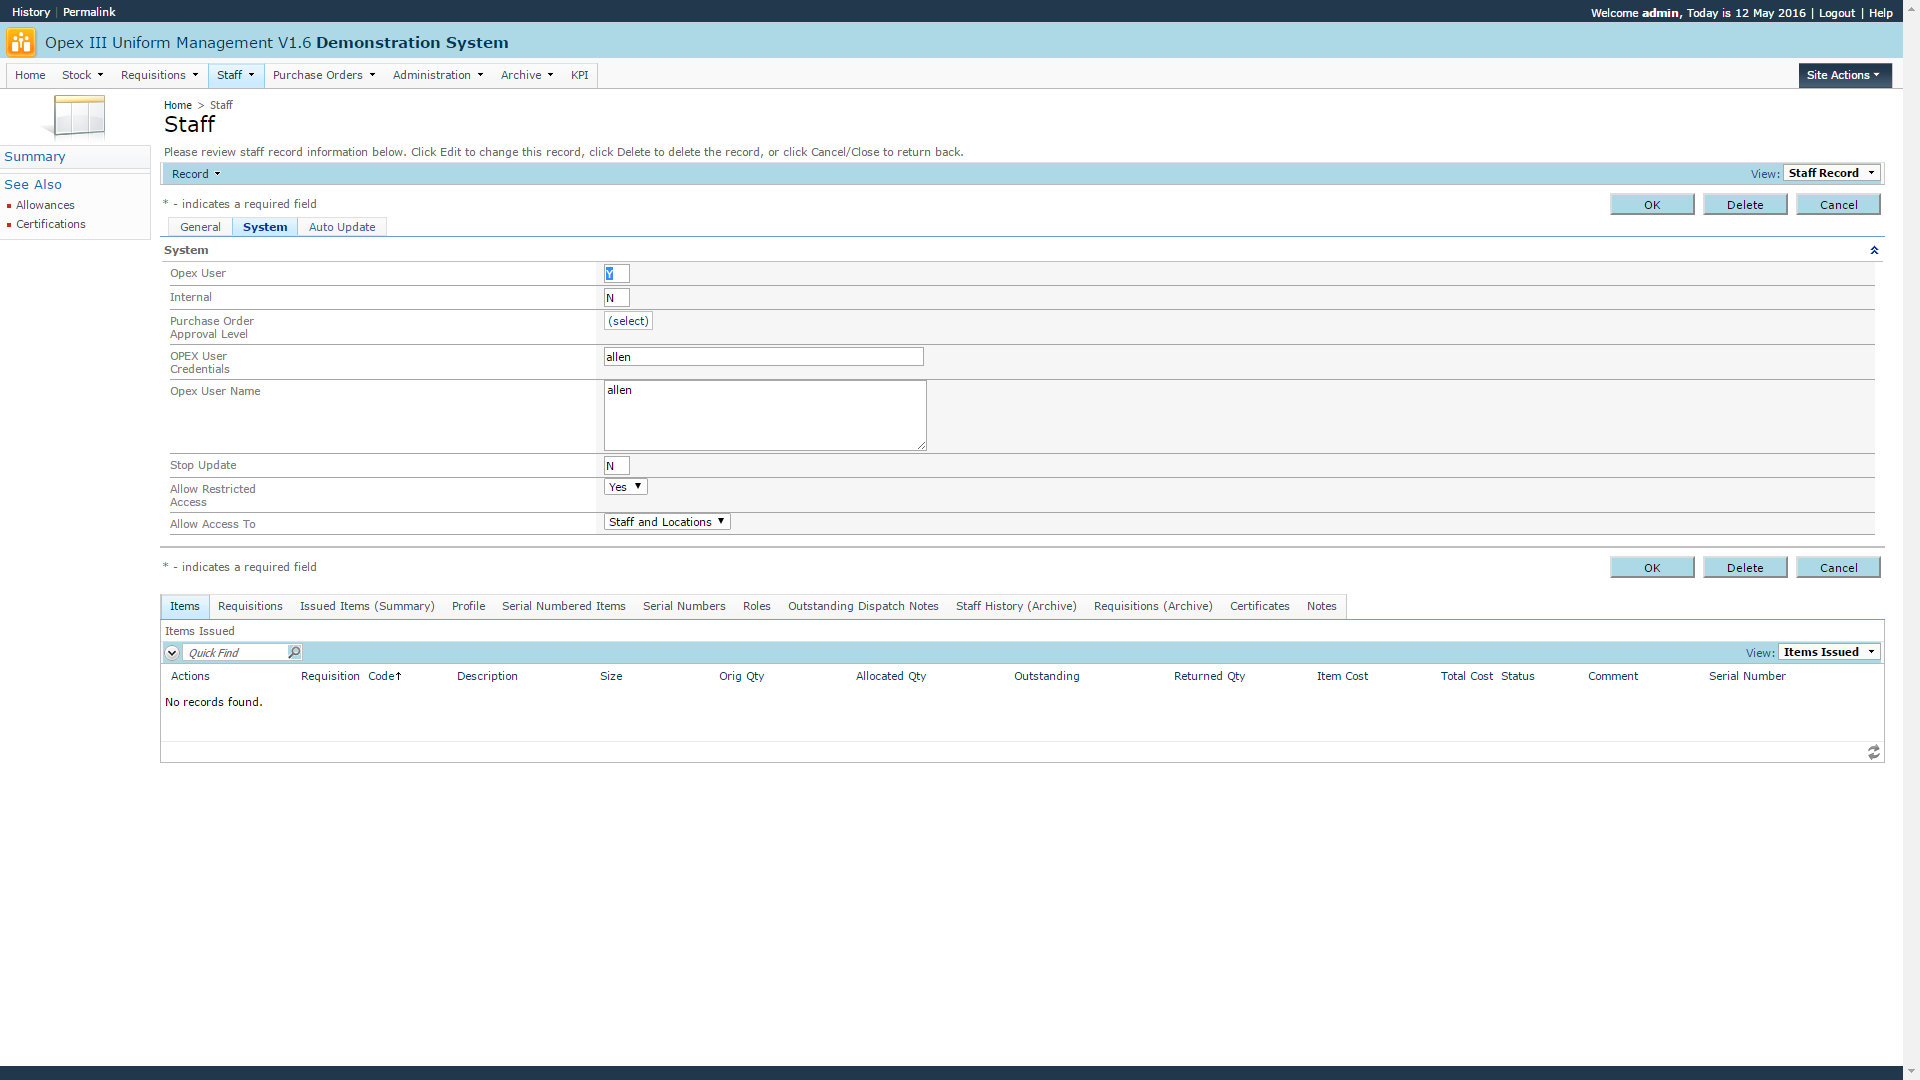
Task: Open Staff Record view dropdown
Action: (1831, 173)
